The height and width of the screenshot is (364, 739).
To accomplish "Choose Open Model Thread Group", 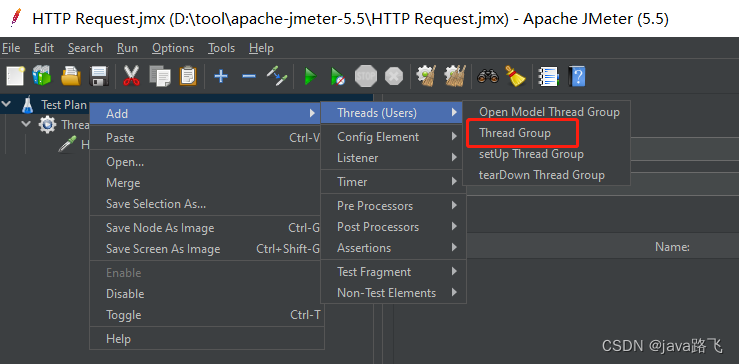I will coord(546,112).
